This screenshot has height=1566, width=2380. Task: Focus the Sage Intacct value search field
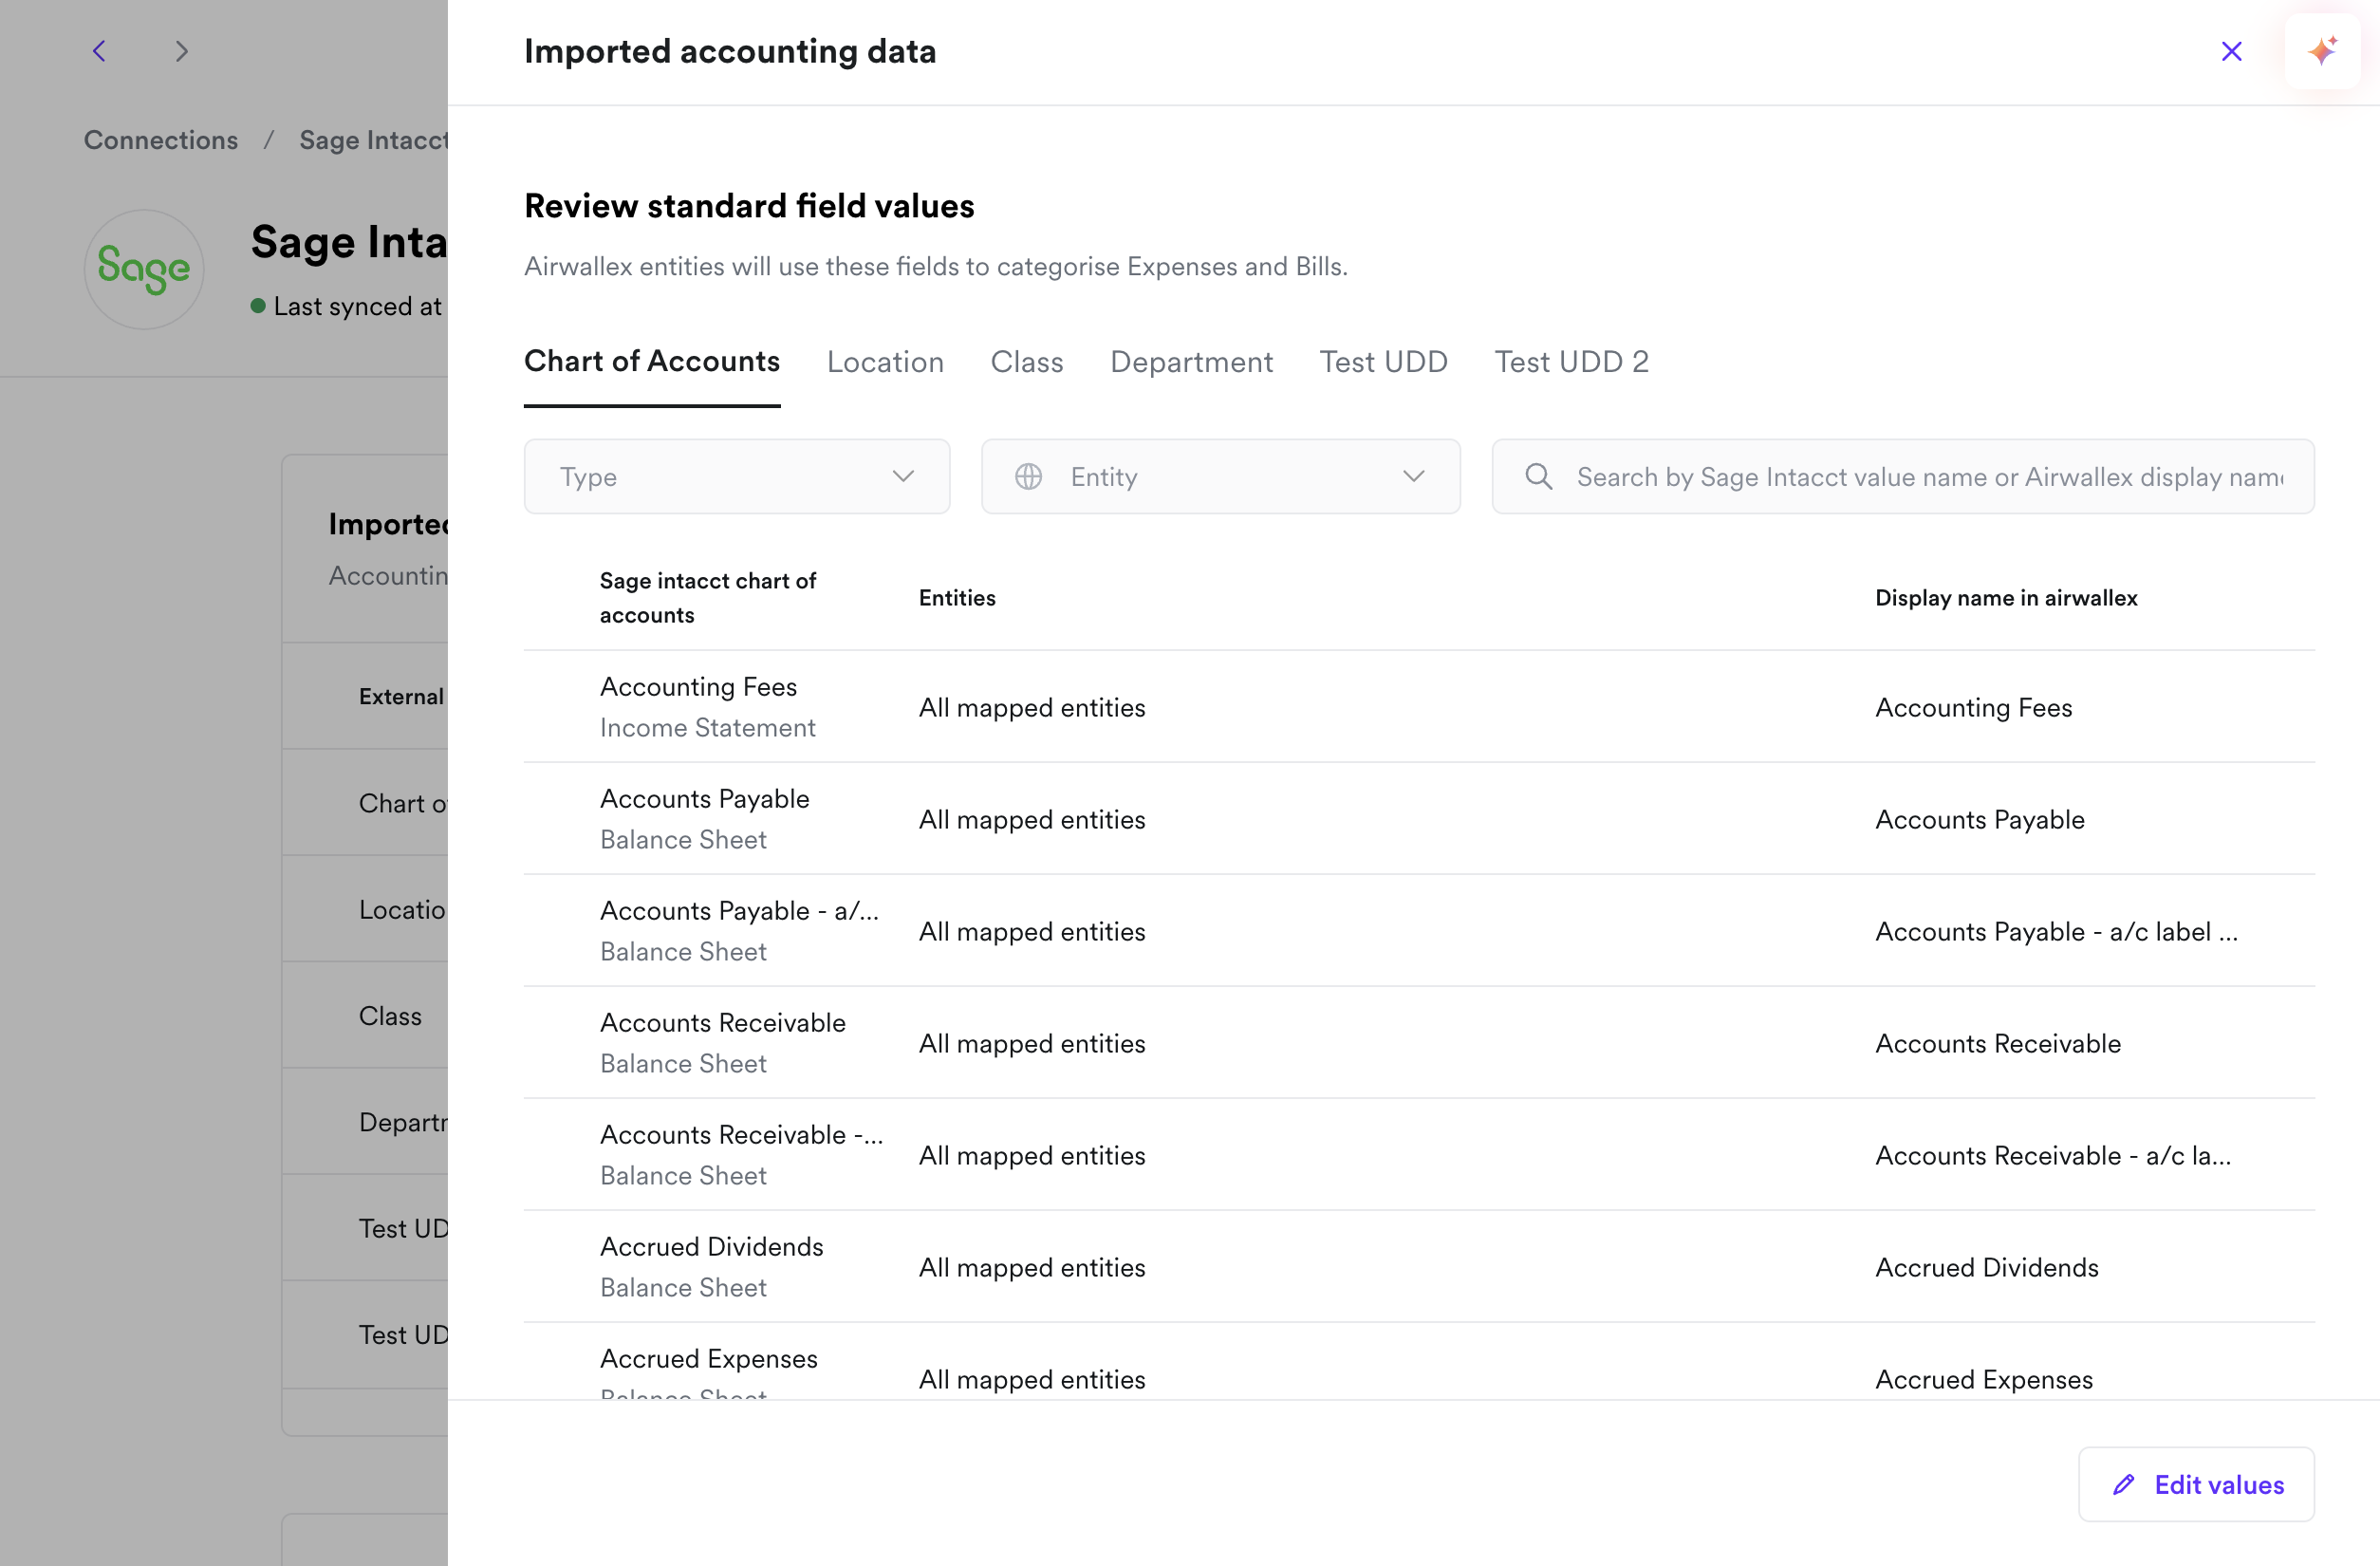(x=1903, y=476)
